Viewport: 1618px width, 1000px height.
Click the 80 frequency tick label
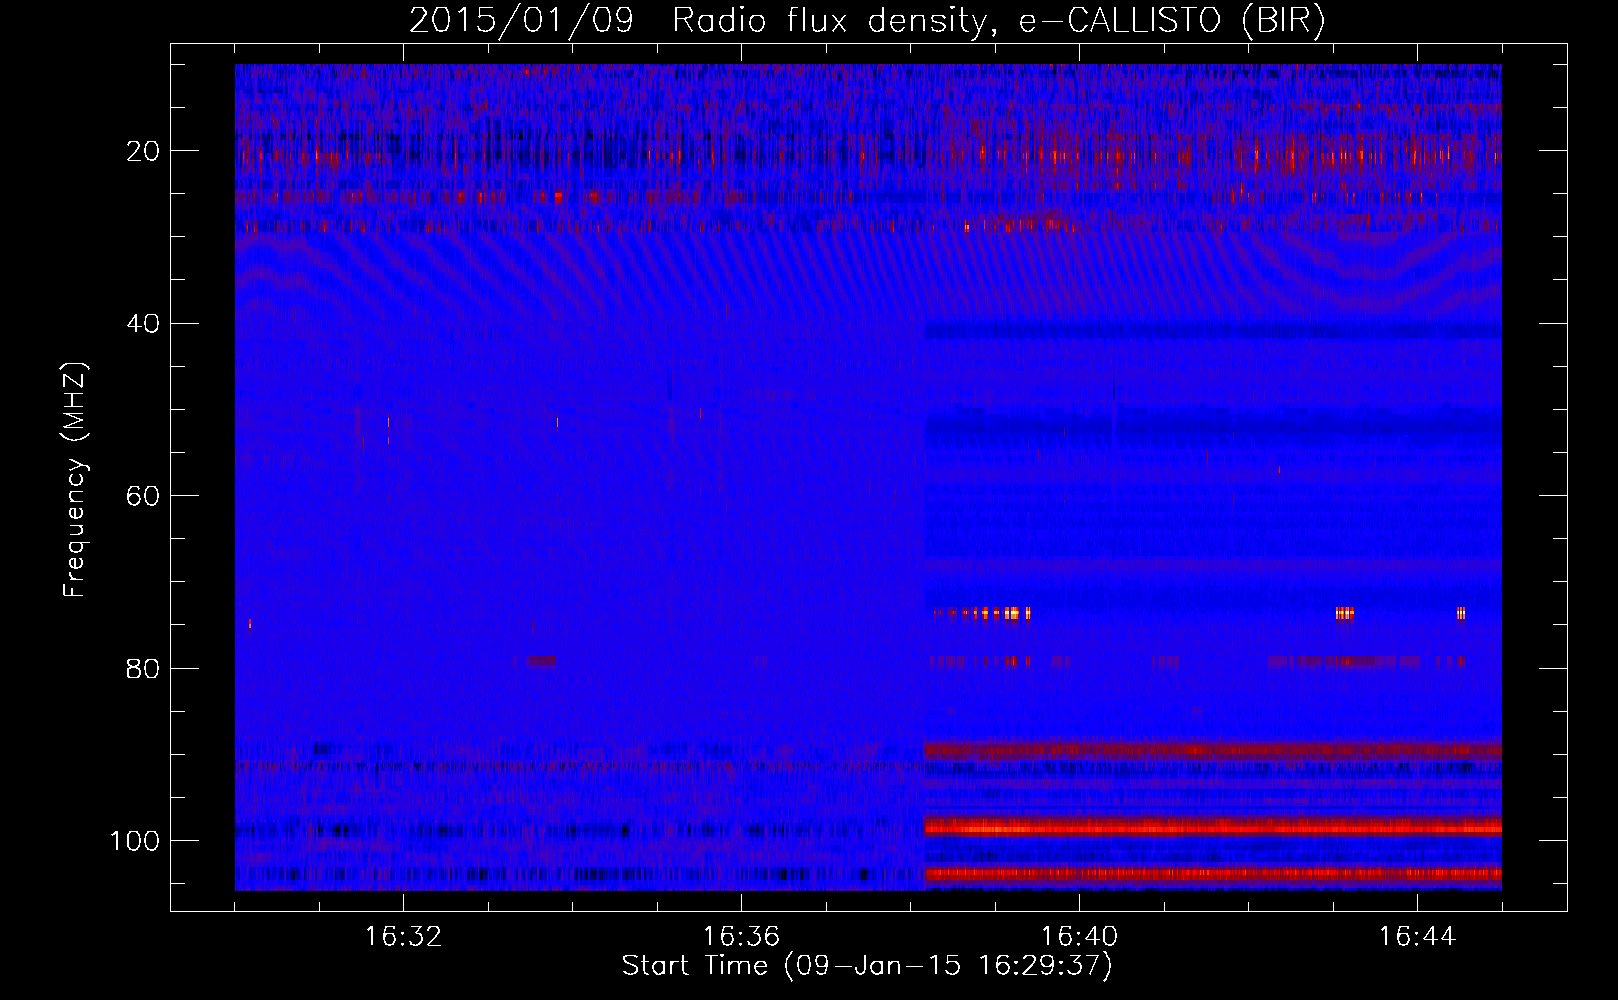click(x=144, y=668)
